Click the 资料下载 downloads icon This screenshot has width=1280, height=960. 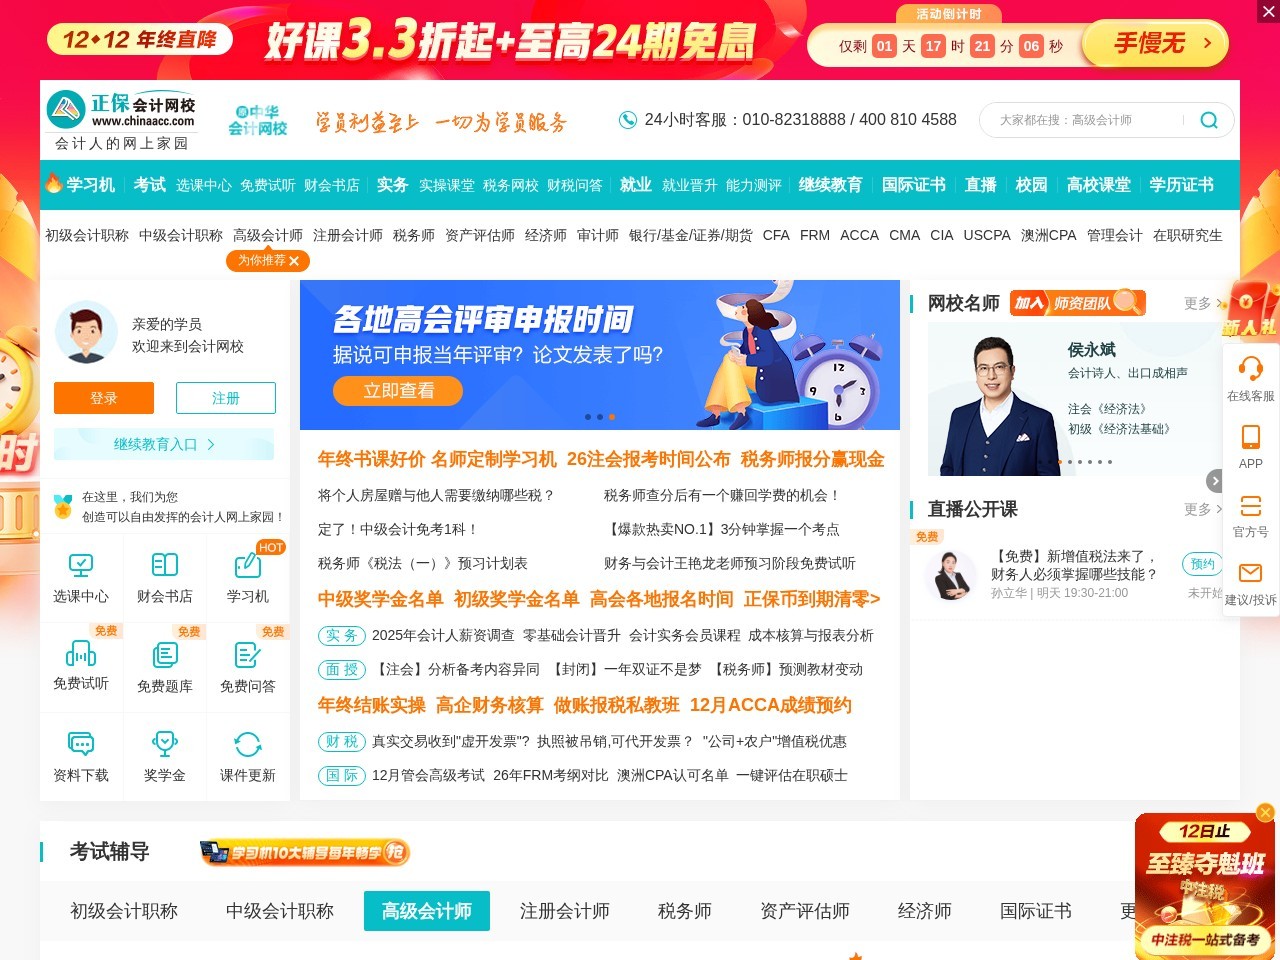(81, 756)
